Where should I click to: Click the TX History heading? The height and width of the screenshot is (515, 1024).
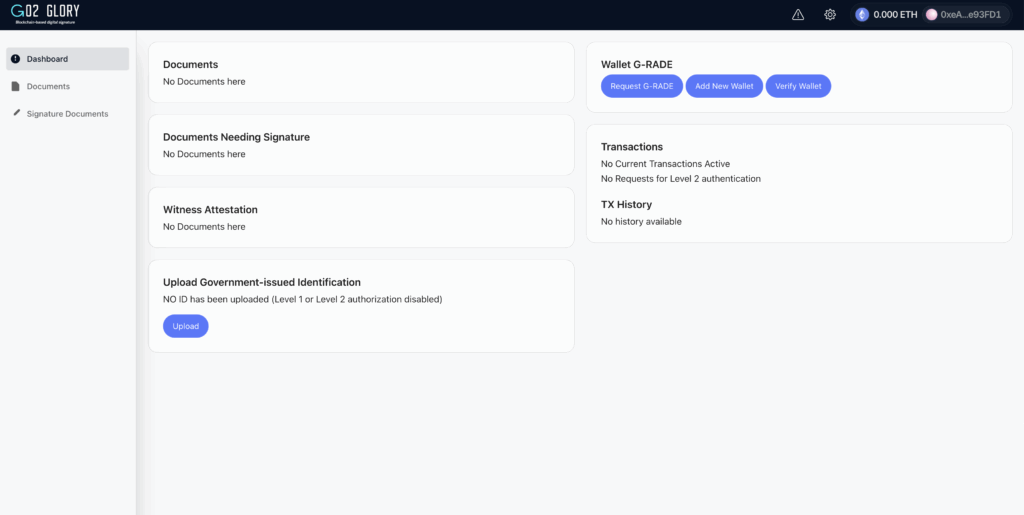tap(626, 205)
